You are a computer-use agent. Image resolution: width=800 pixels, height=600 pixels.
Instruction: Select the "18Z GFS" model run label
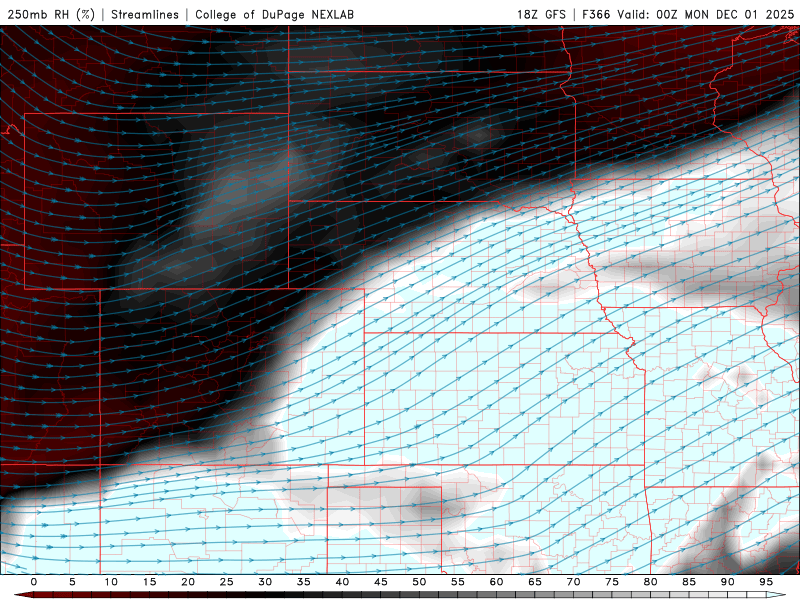tap(541, 14)
